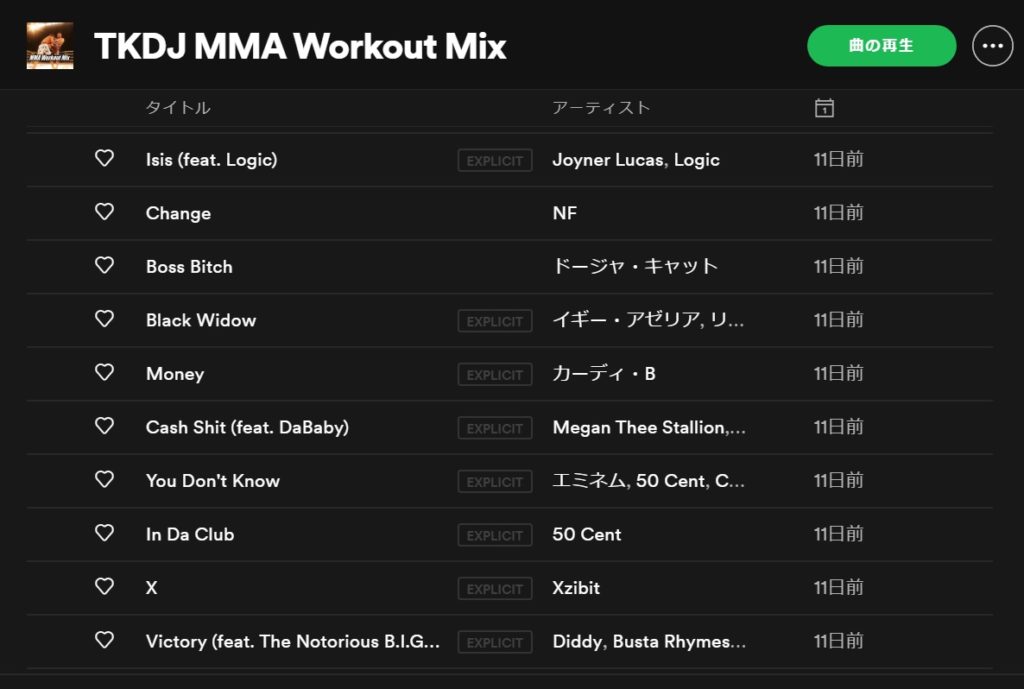
Task: Heart the In Da Club track
Action: tap(104, 534)
